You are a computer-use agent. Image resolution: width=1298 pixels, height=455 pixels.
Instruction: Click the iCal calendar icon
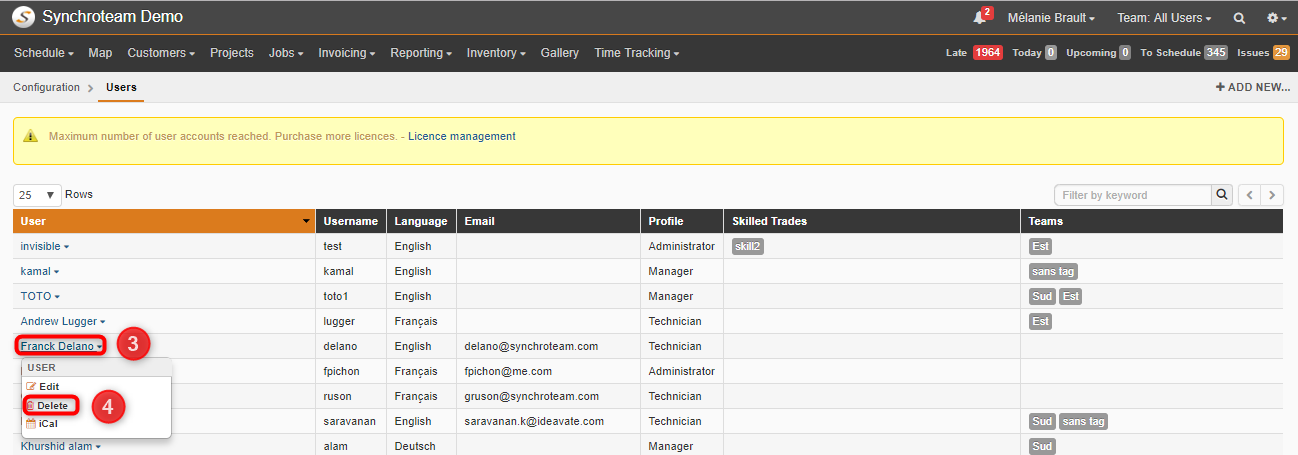[31, 424]
